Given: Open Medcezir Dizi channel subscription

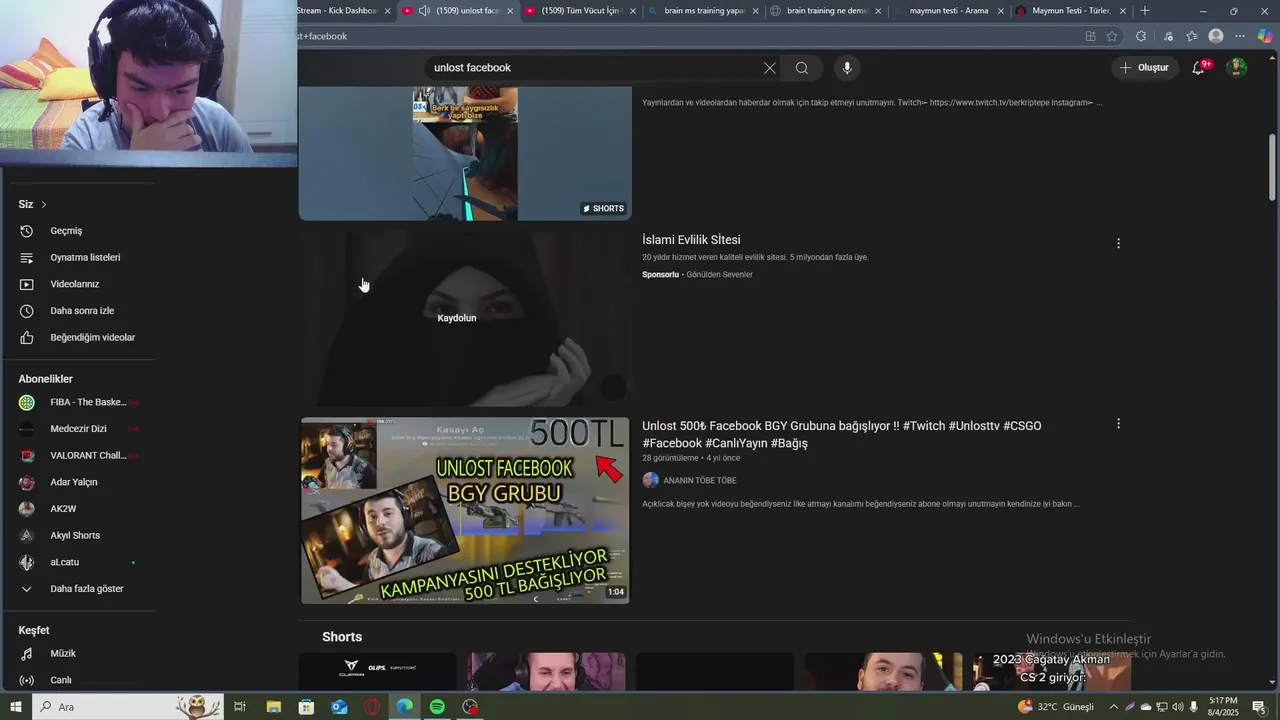Looking at the screenshot, I should click(78, 429).
